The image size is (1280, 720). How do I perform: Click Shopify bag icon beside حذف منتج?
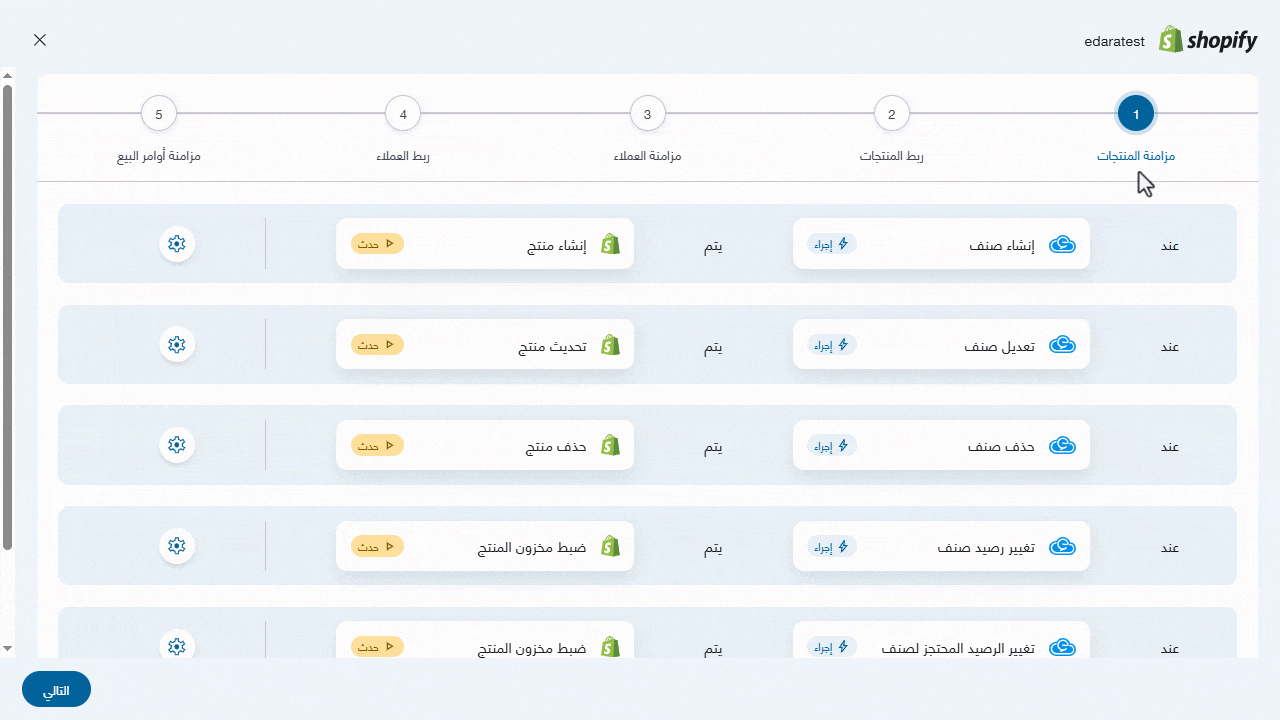pyautogui.click(x=610, y=446)
